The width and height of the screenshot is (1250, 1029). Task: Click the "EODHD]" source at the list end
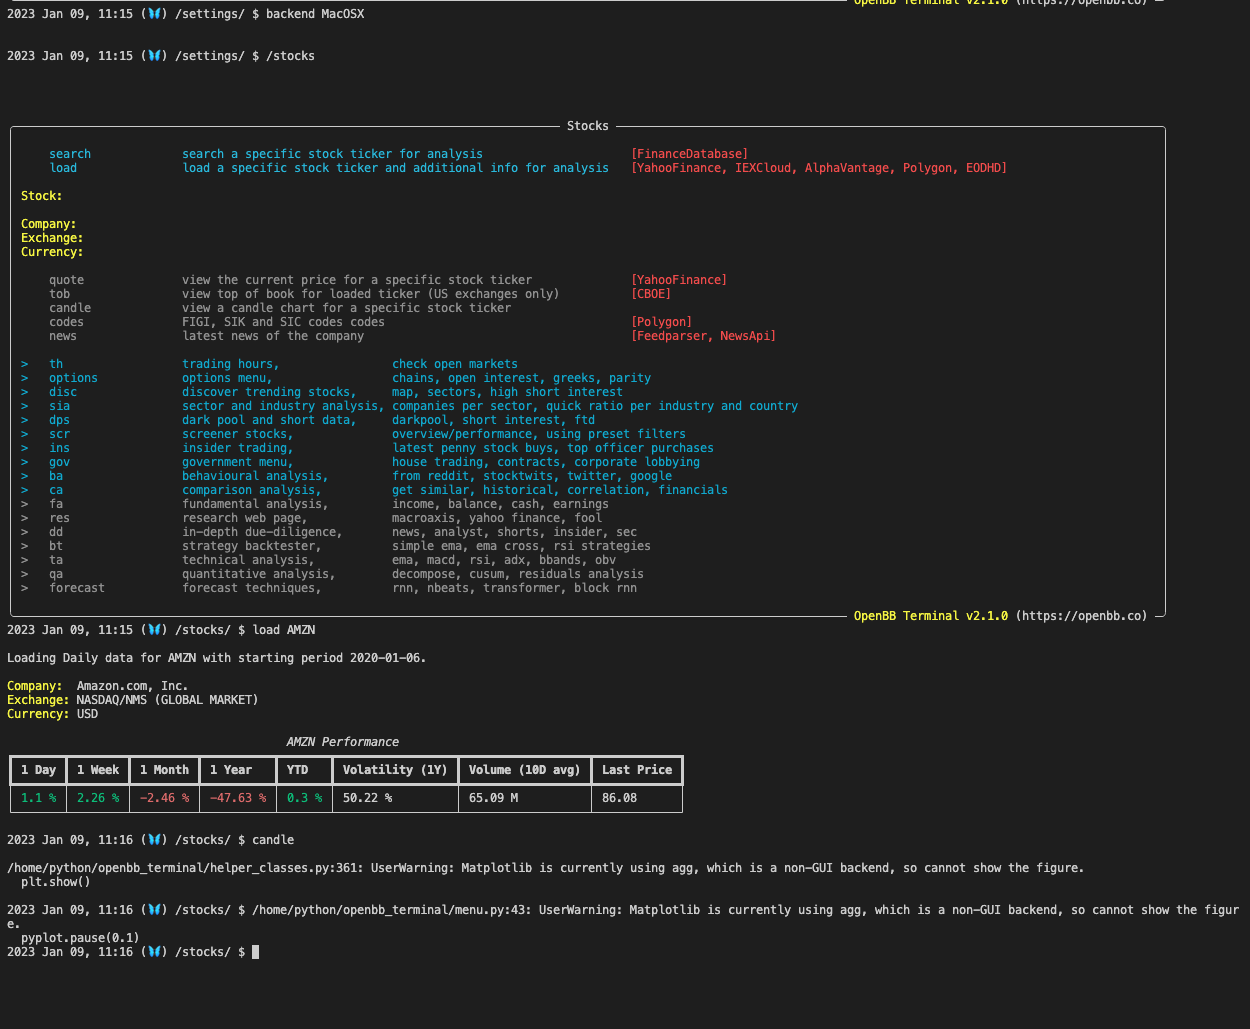click(986, 168)
